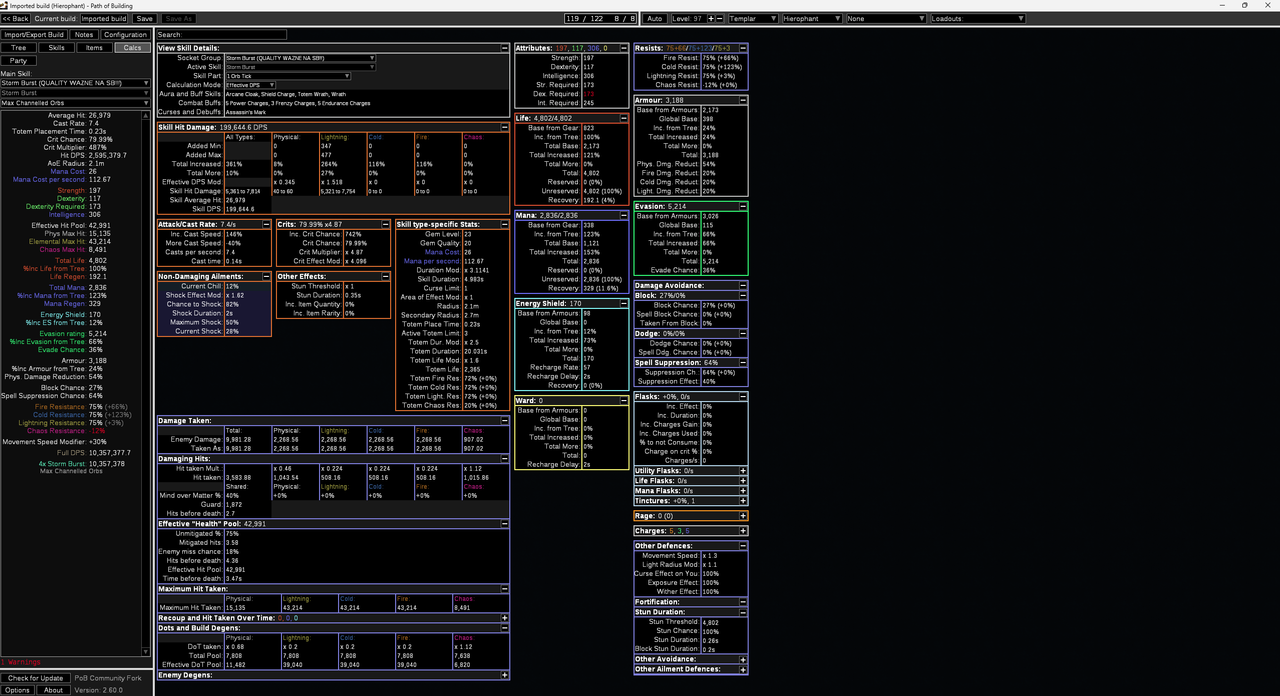Collapse the Attributes section
This screenshot has height=696, width=1280.
624,48
